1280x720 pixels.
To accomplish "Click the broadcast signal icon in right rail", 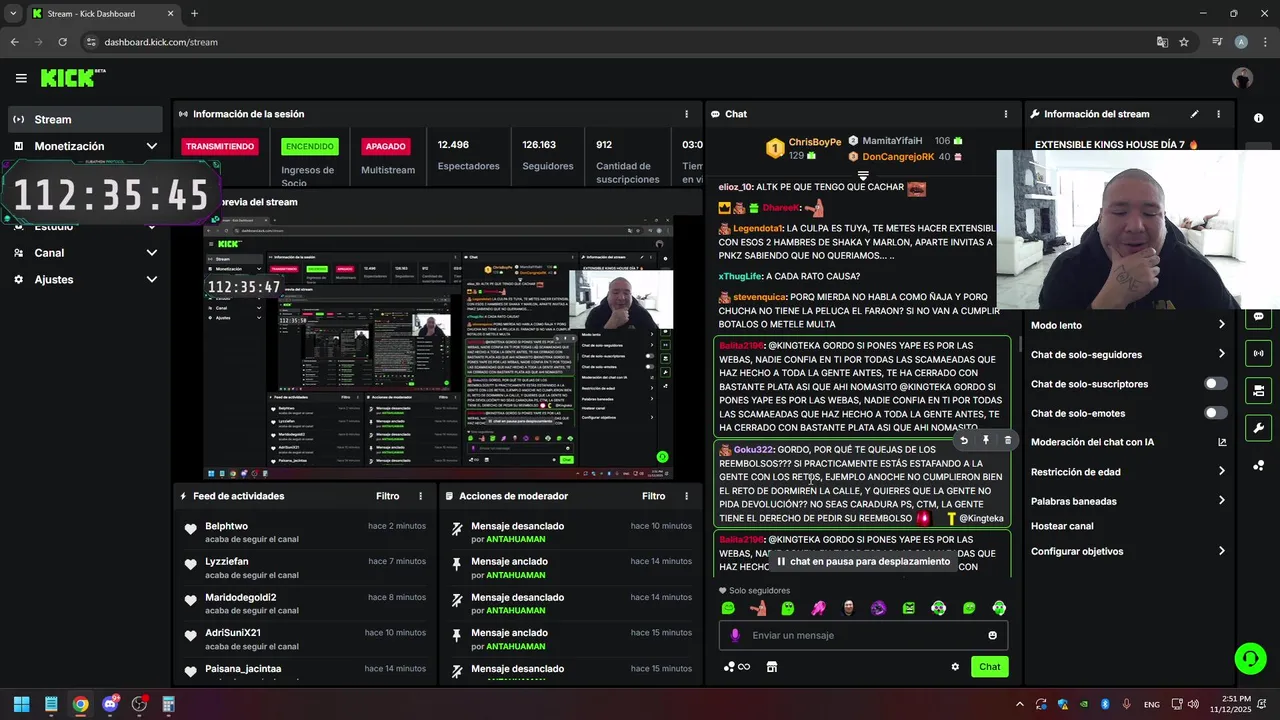I will click(1258, 353).
